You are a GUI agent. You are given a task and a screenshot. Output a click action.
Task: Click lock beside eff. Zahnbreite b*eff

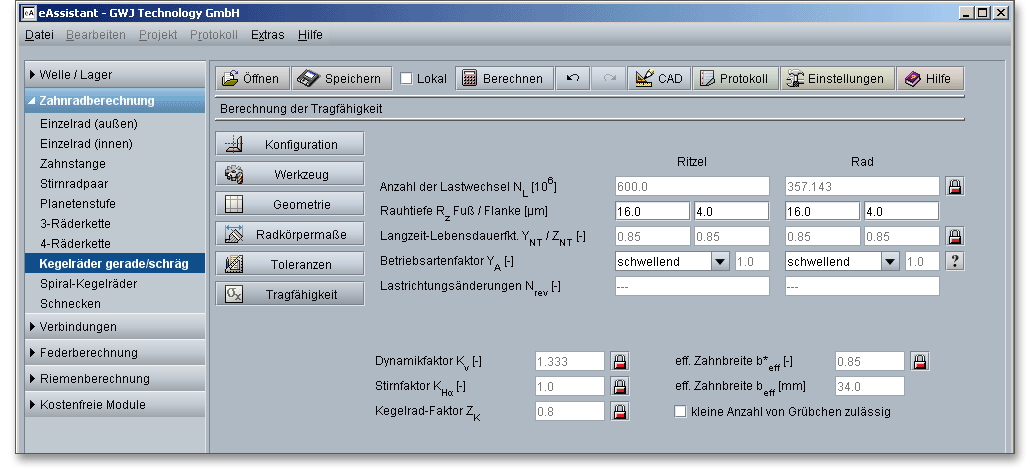[x=919, y=361]
